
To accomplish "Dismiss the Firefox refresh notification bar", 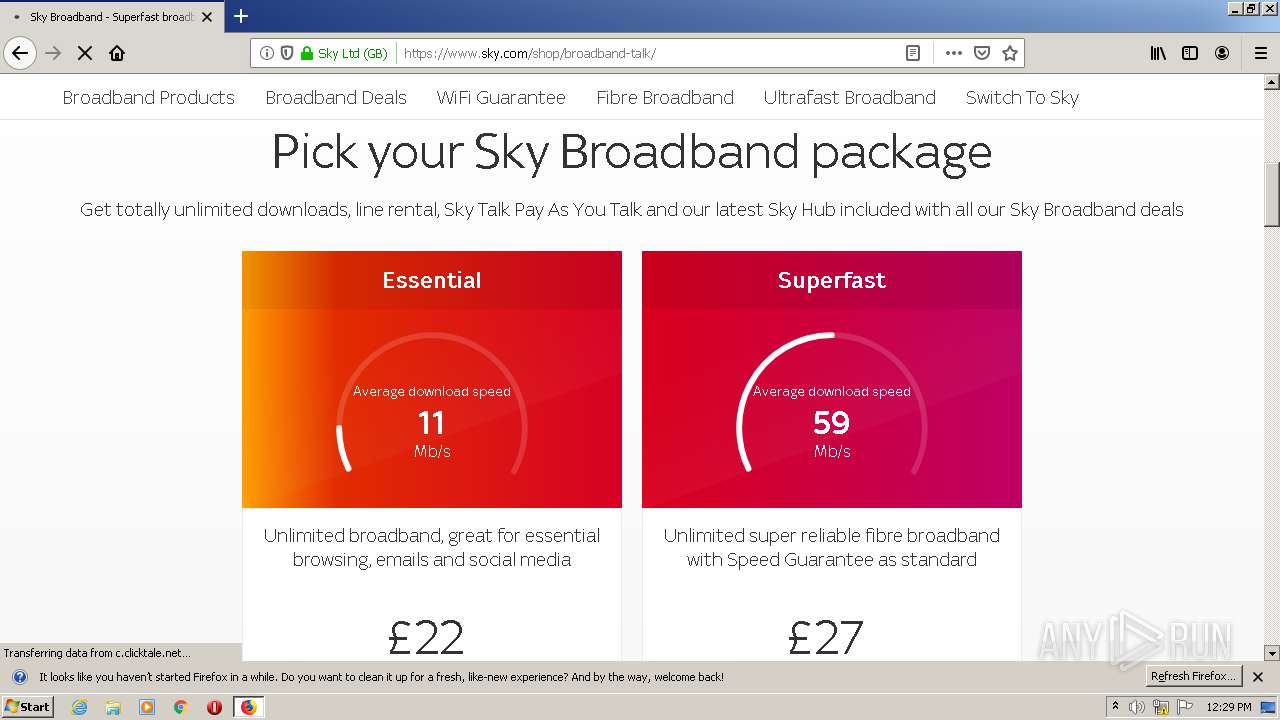I will tap(1258, 677).
